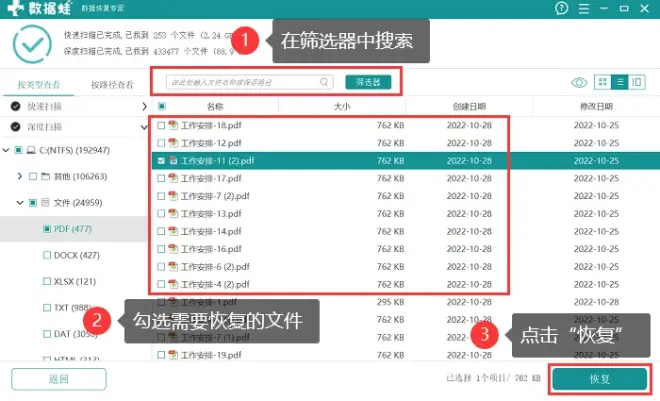Switch to grid thumbnail view

(602, 82)
